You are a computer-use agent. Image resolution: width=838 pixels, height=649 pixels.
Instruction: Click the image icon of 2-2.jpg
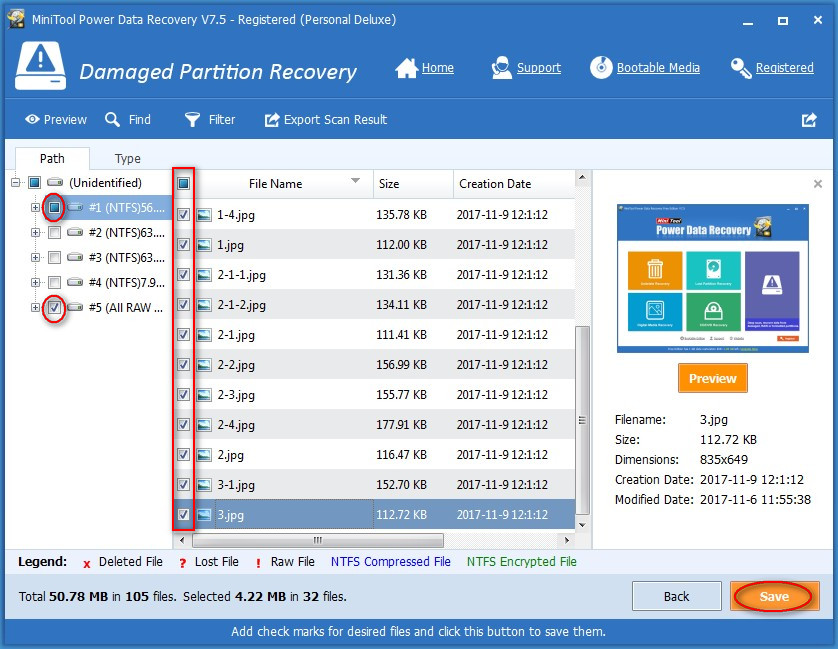pyautogui.click(x=204, y=365)
